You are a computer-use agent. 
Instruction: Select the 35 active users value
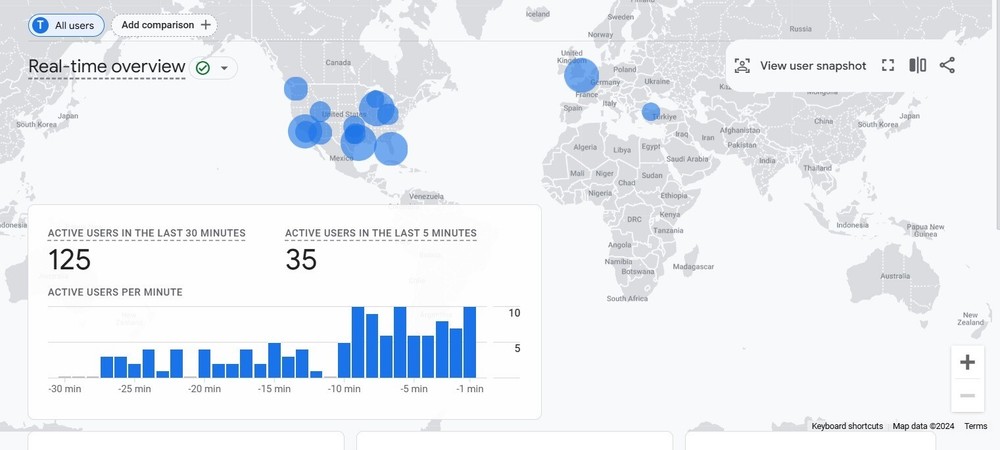(301, 260)
